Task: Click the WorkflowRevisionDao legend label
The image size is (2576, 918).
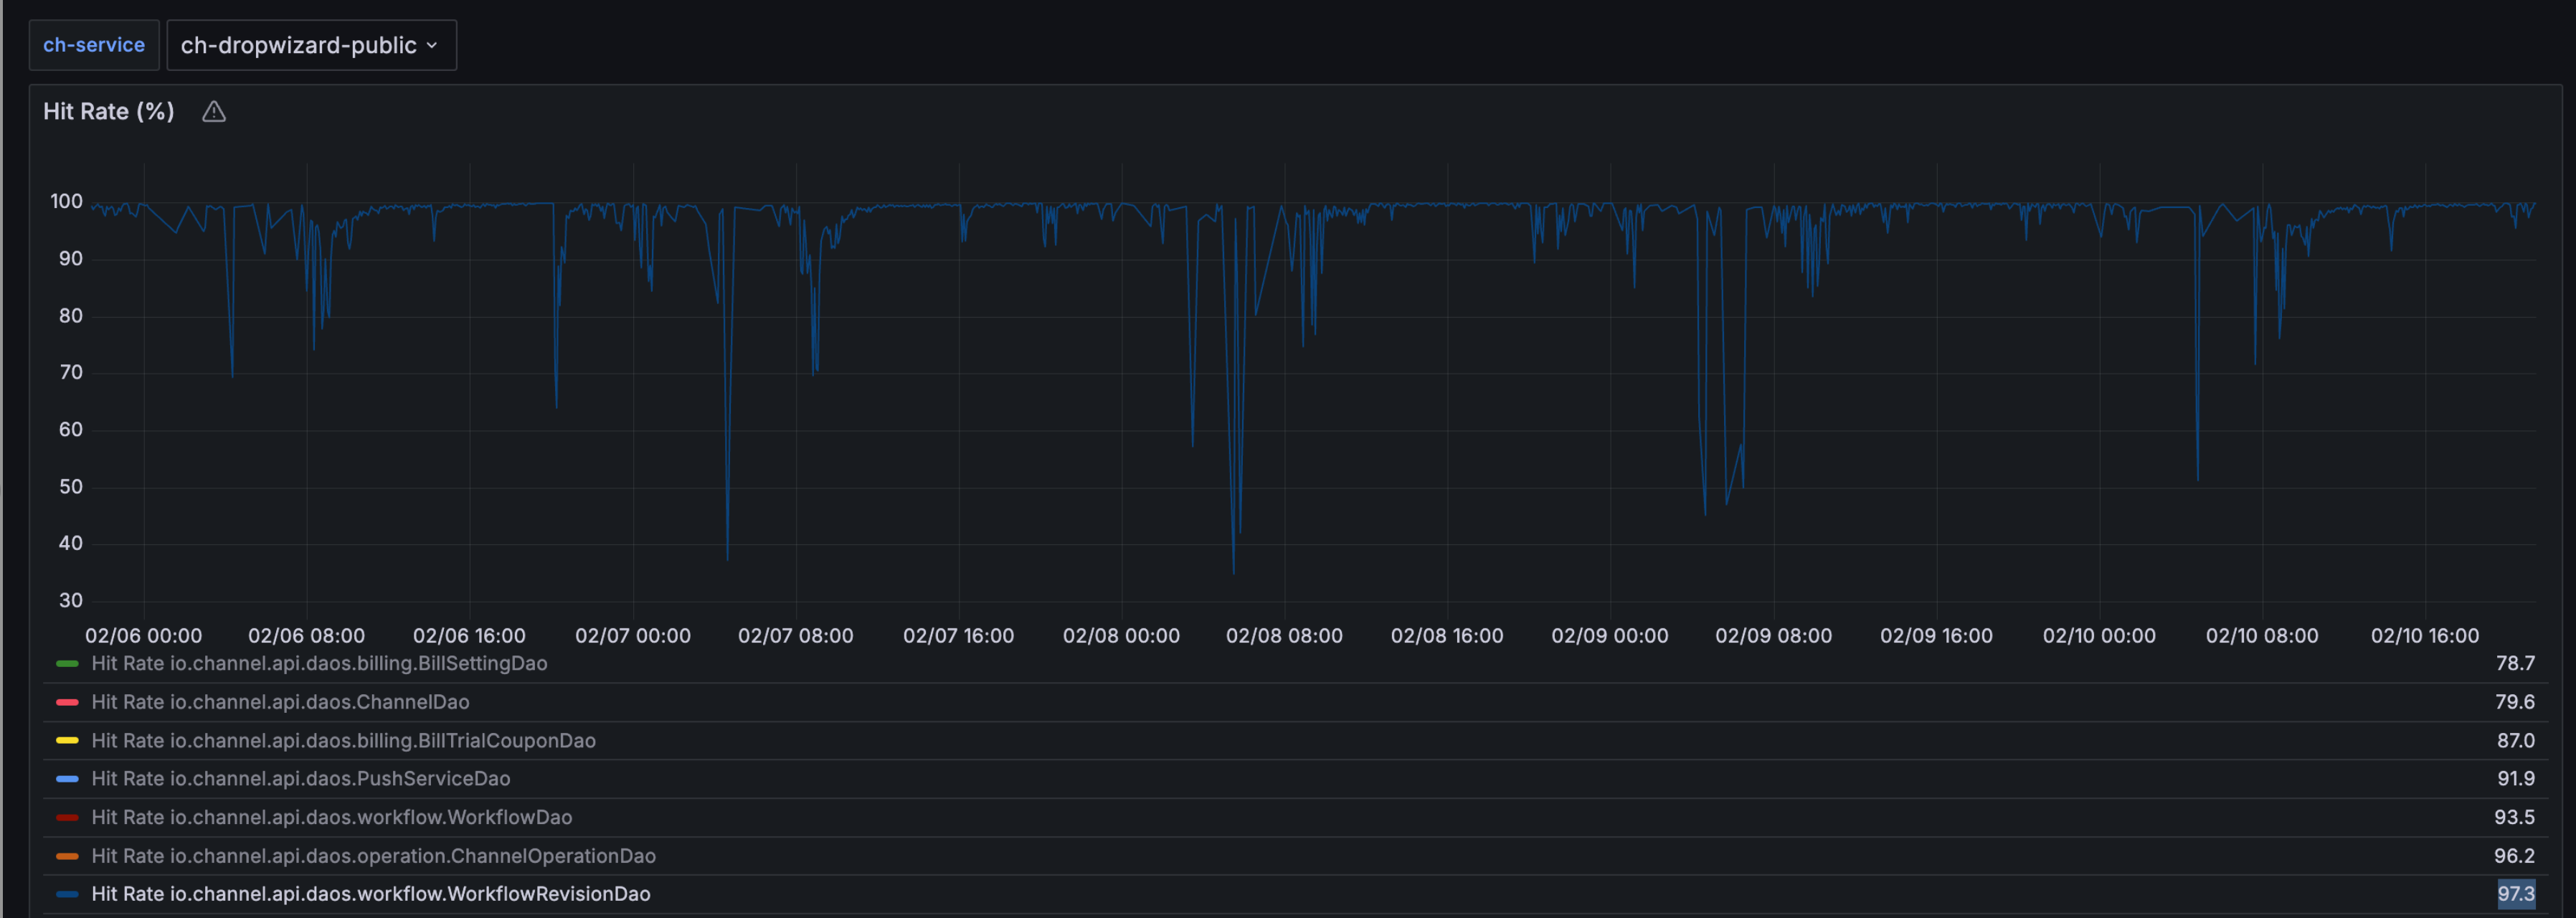Action: pos(370,894)
